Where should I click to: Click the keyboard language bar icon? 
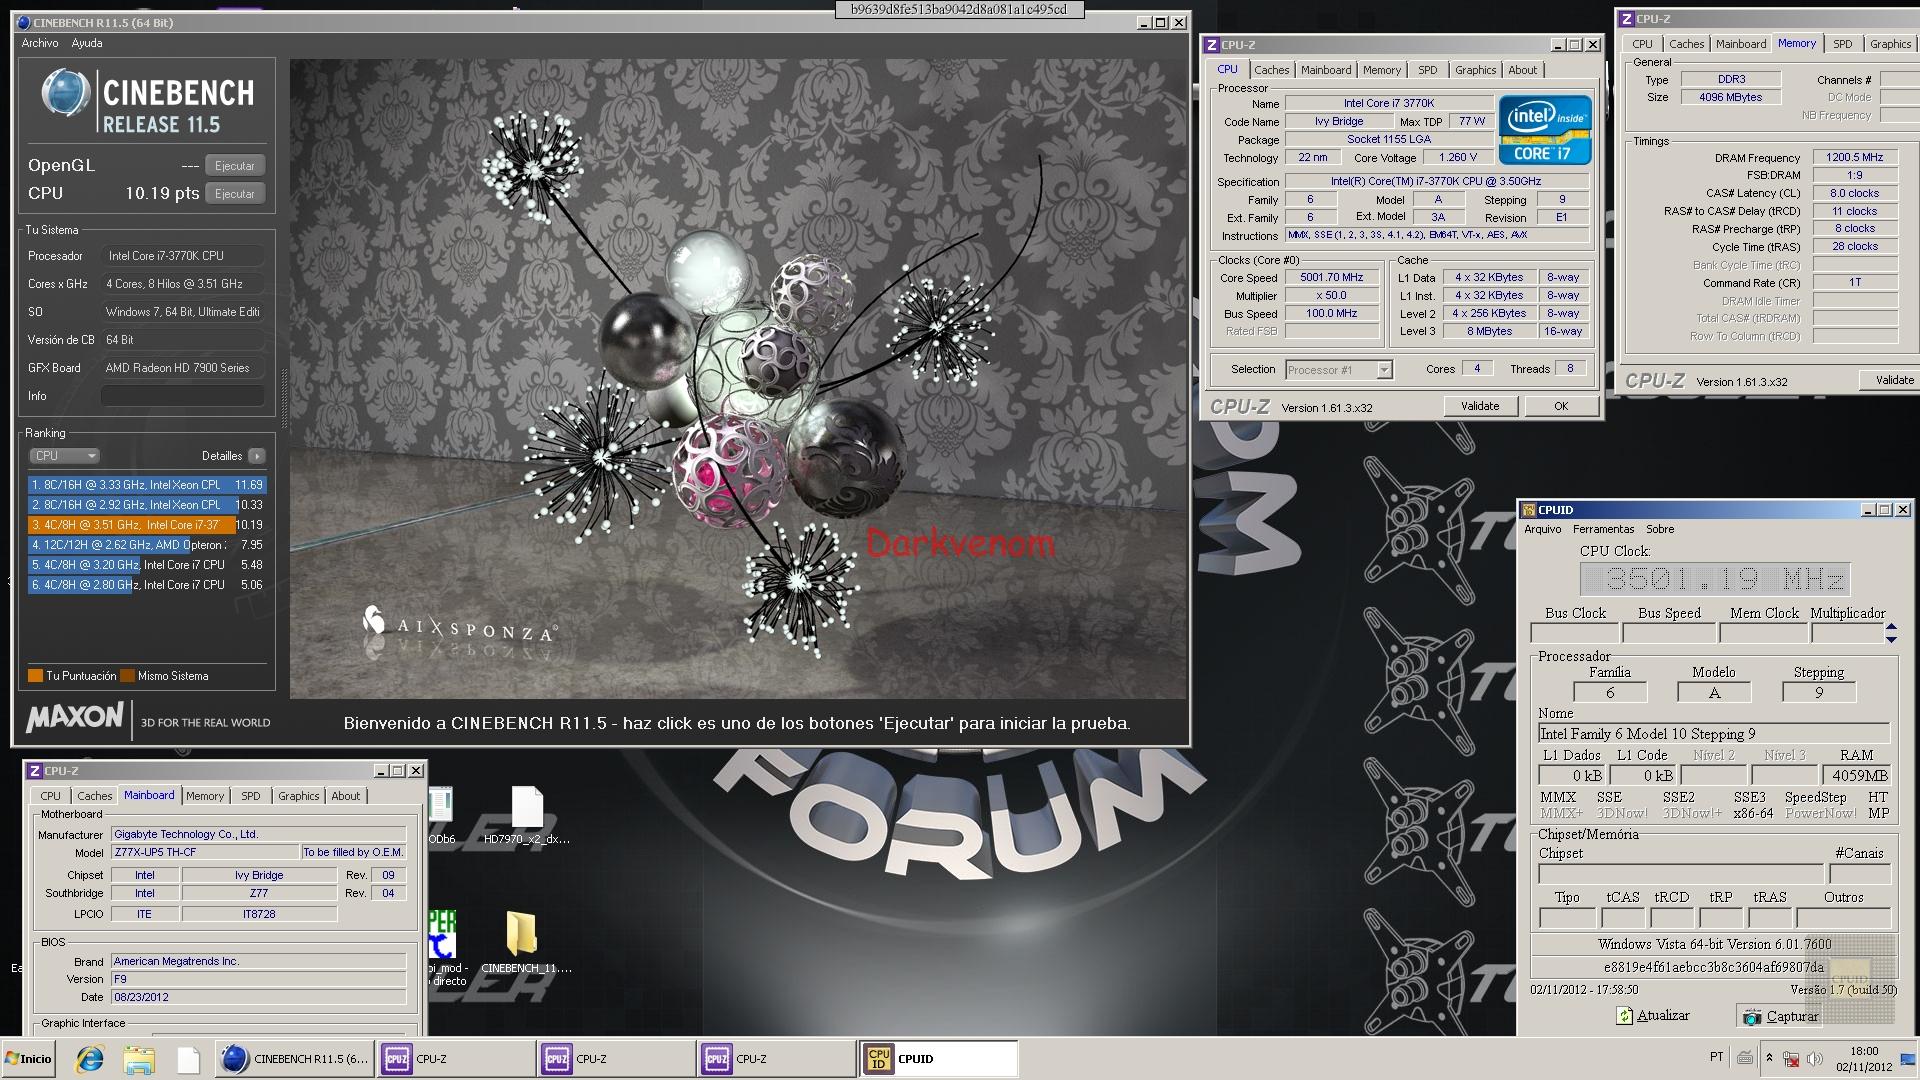[1745, 1058]
